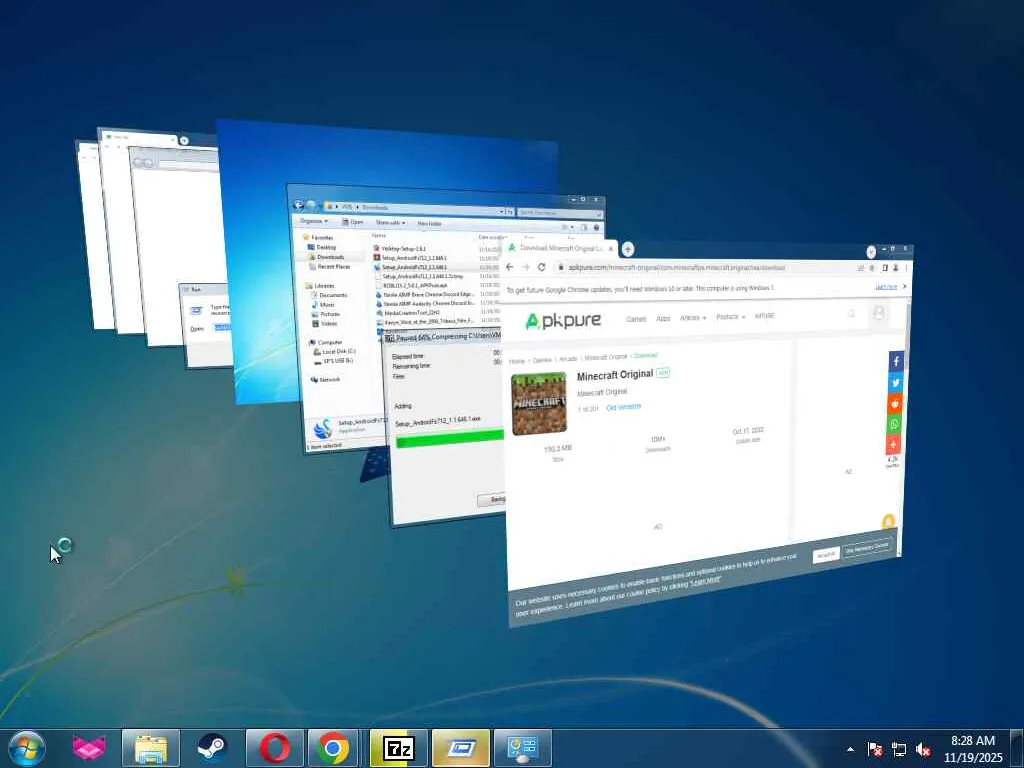Open Windows Explorer from the taskbar
Screen dimensions: 1024x768
tap(151, 748)
